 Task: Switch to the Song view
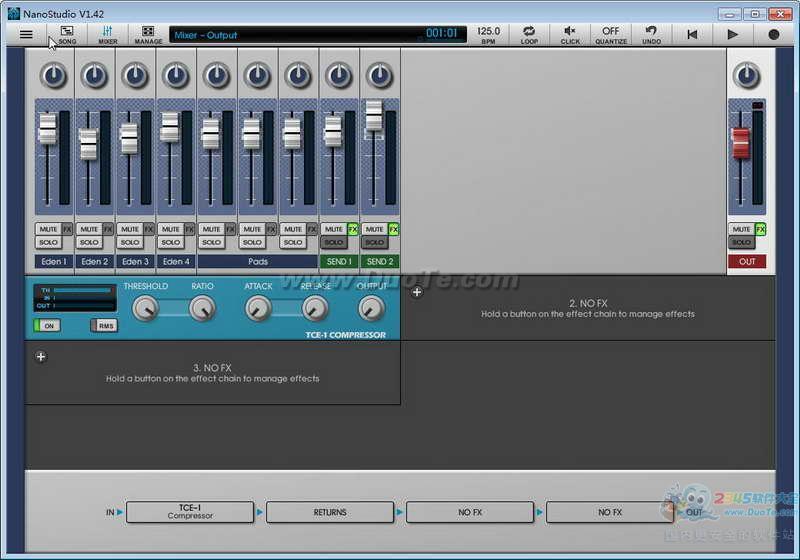(67, 34)
